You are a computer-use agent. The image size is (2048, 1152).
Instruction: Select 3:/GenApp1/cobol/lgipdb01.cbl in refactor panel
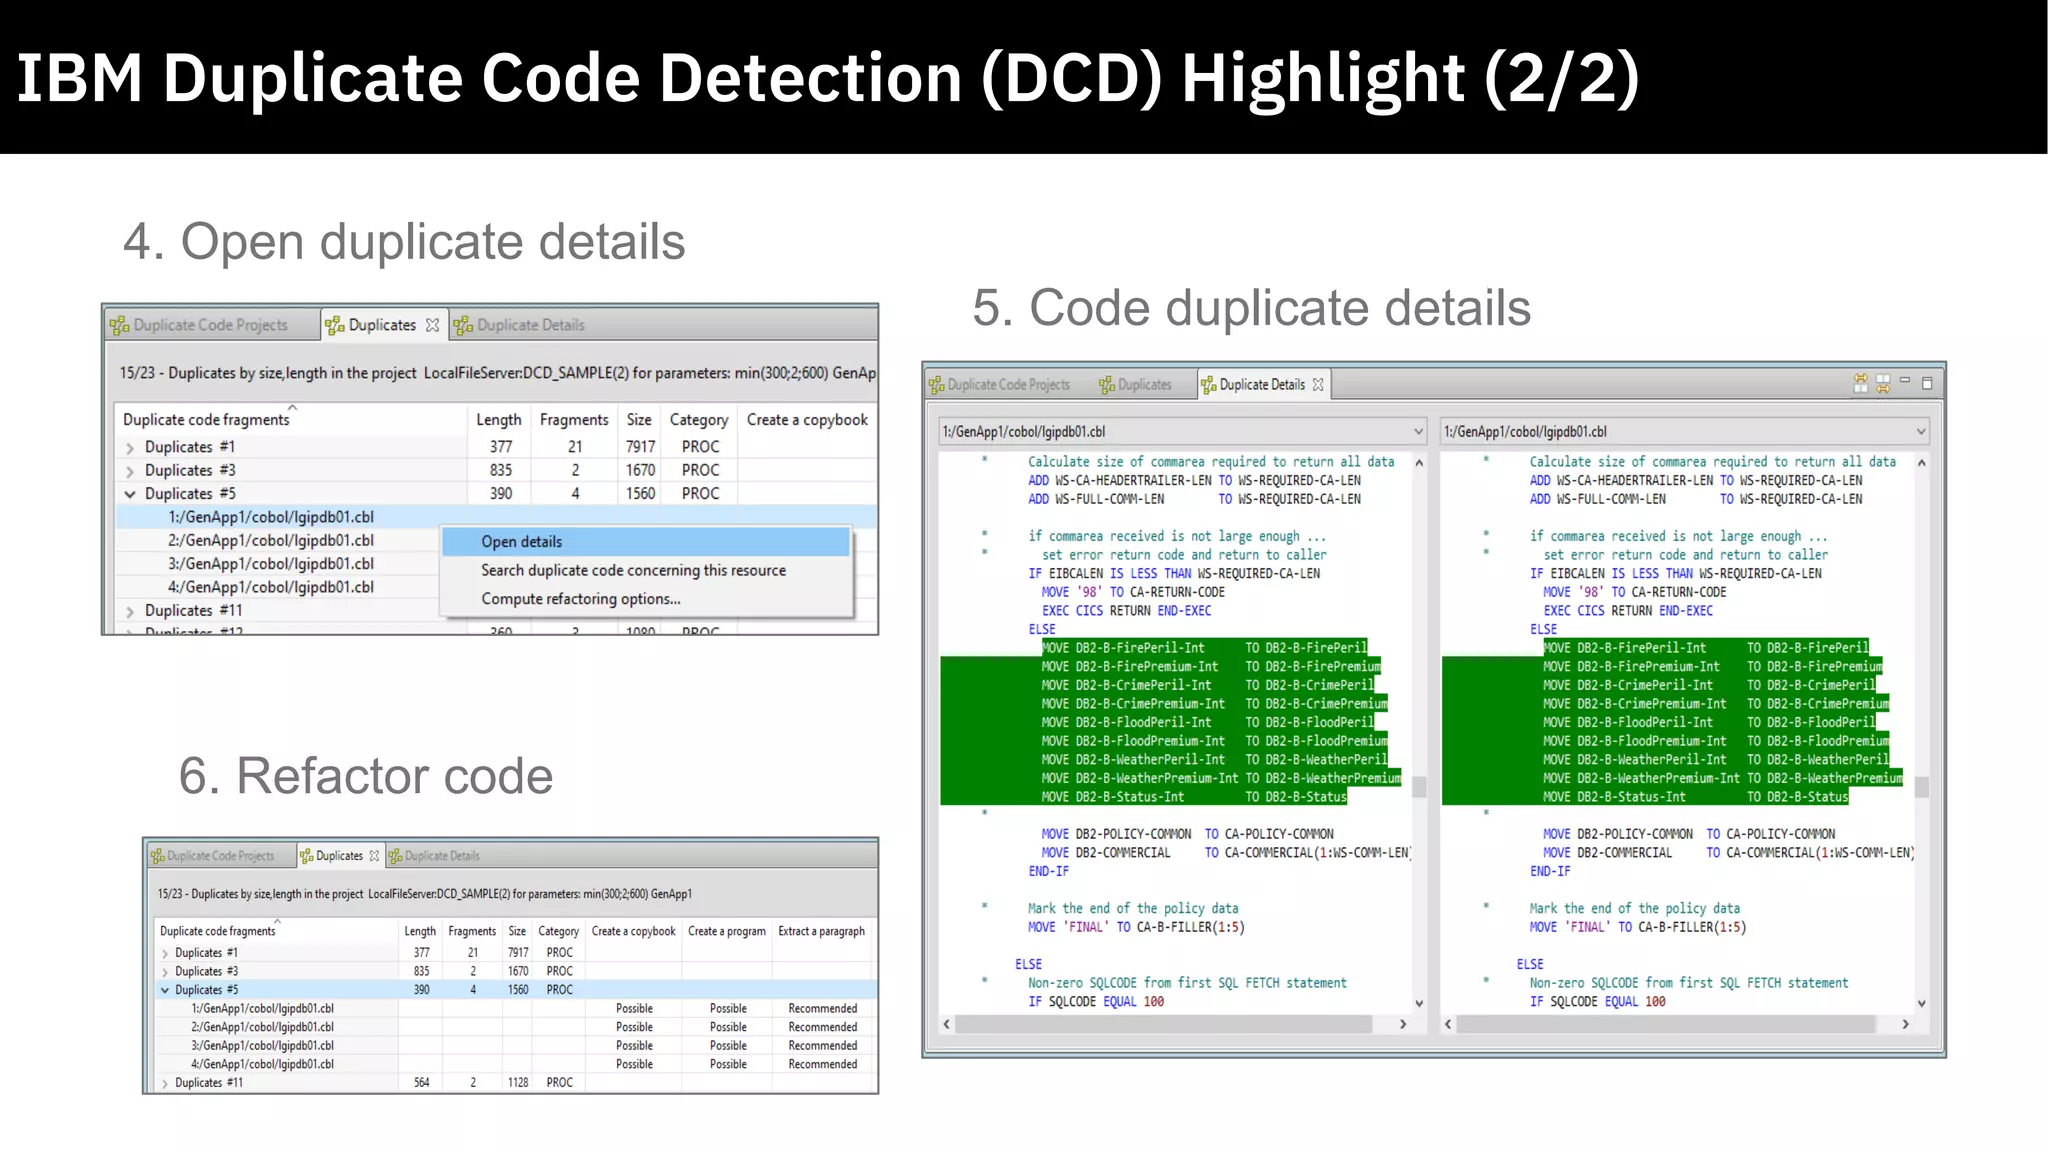tap(262, 1046)
